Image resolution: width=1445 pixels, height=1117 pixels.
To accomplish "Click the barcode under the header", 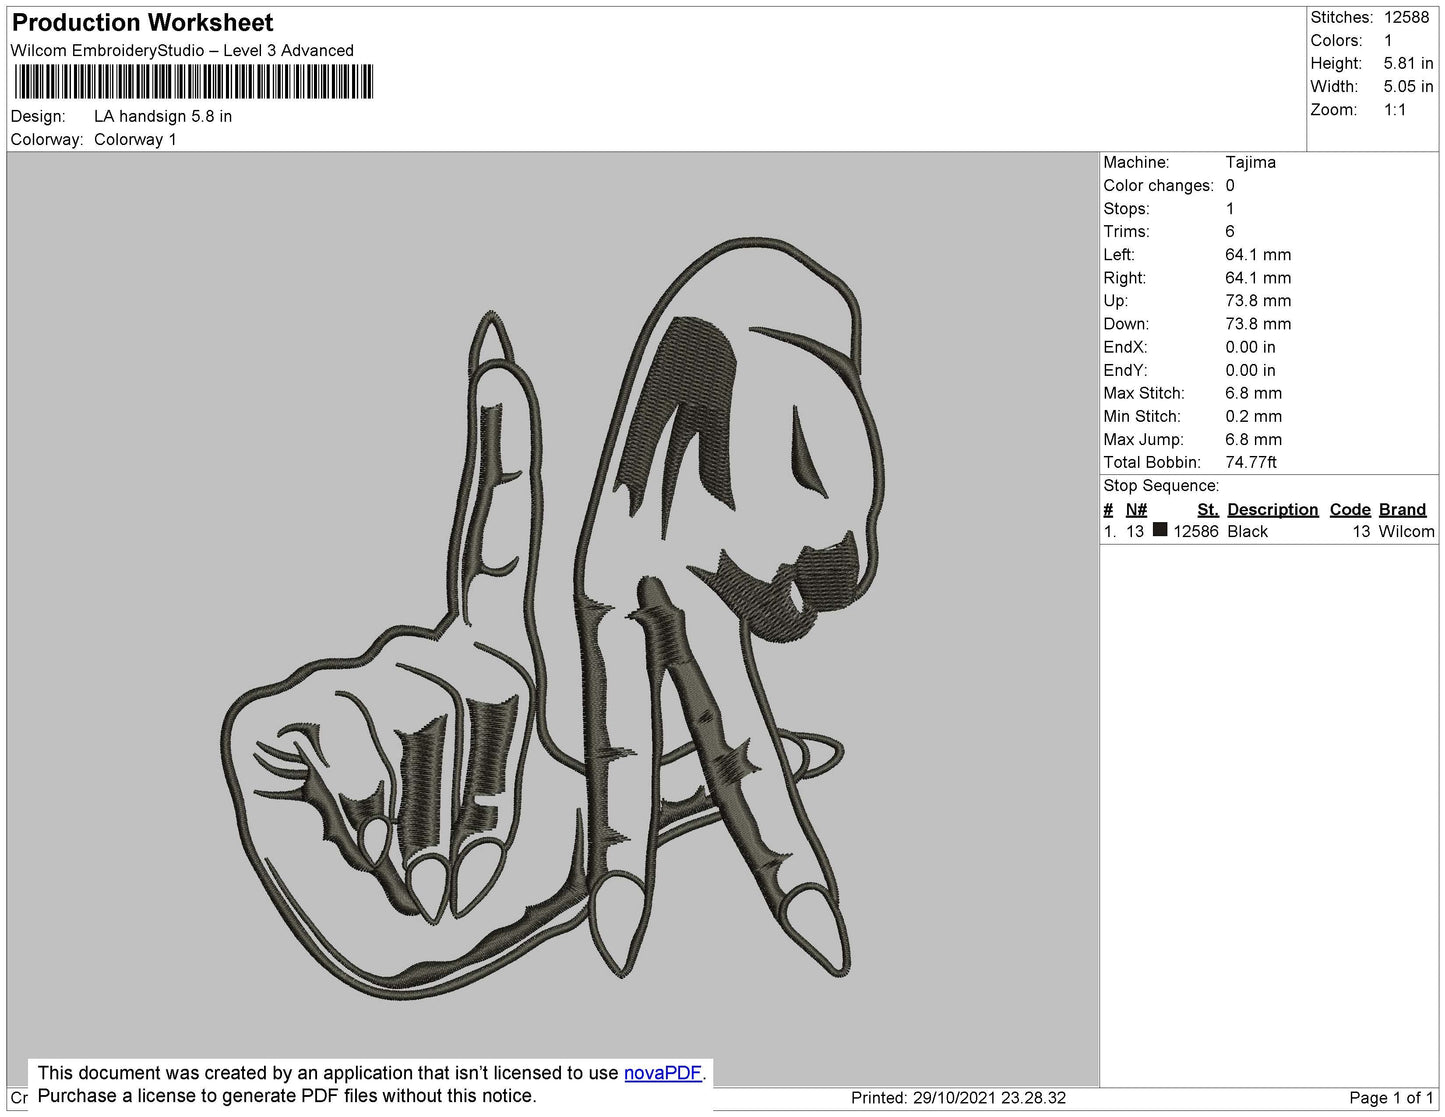I will pos(194,82).
